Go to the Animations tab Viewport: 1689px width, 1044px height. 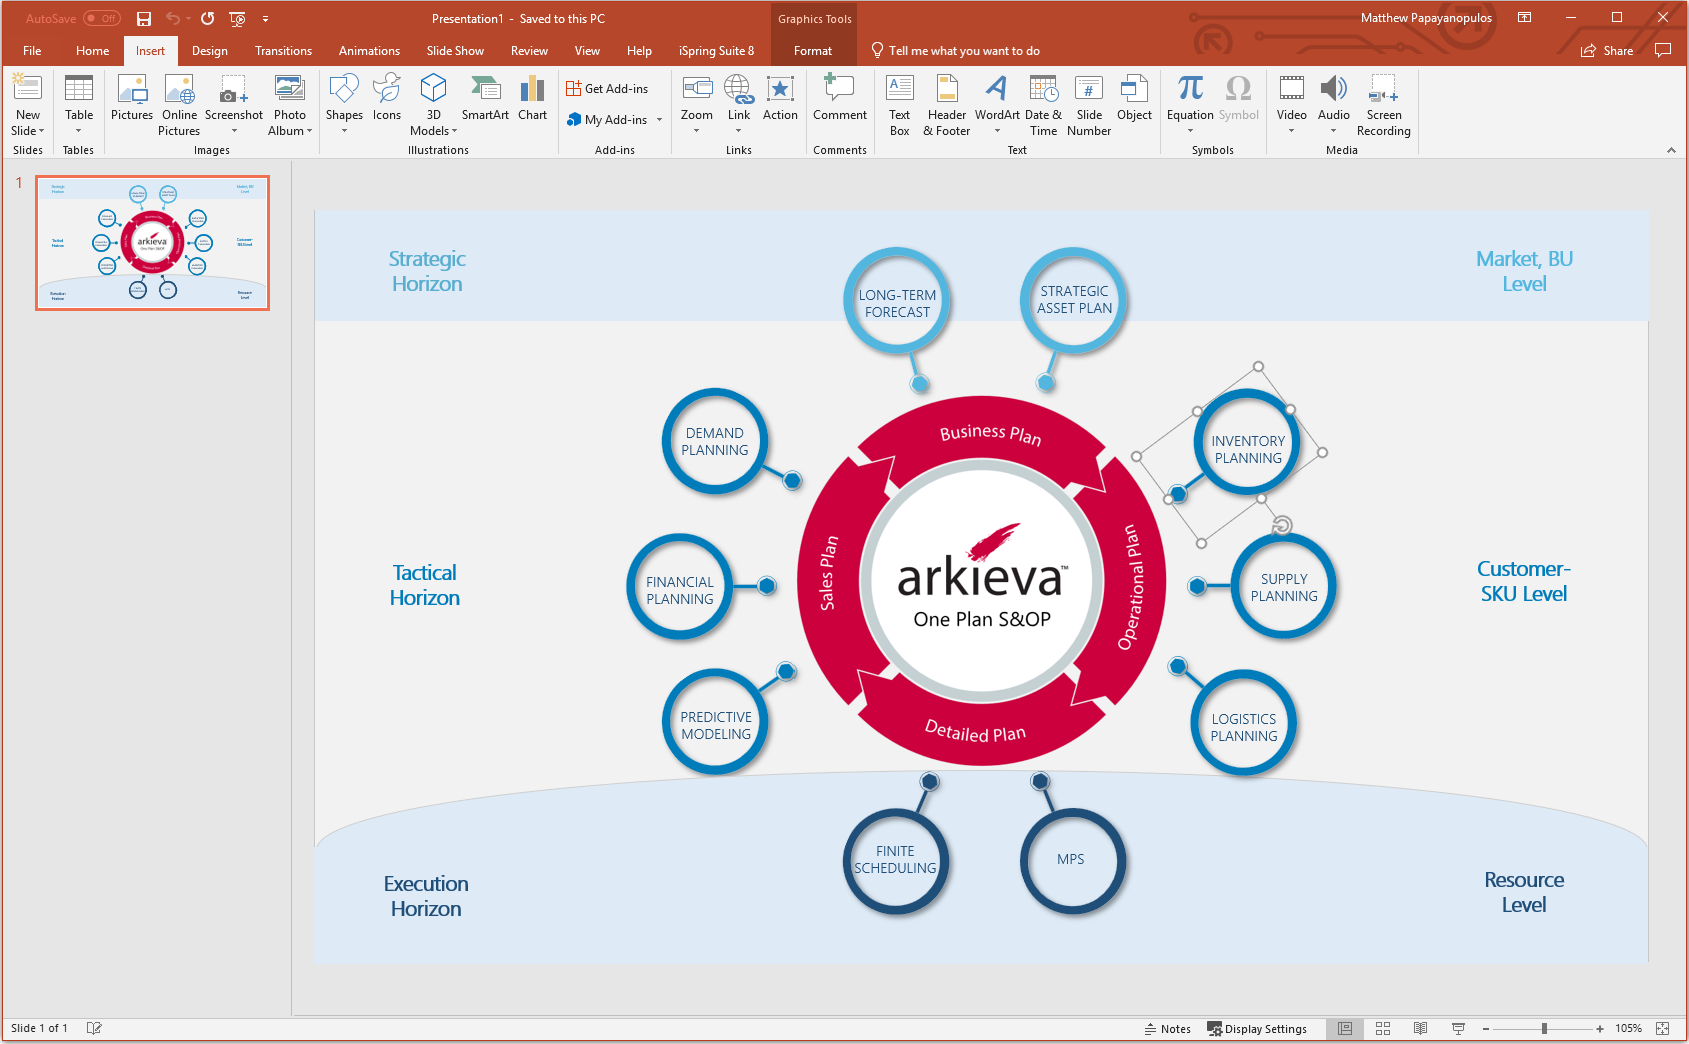369,50
